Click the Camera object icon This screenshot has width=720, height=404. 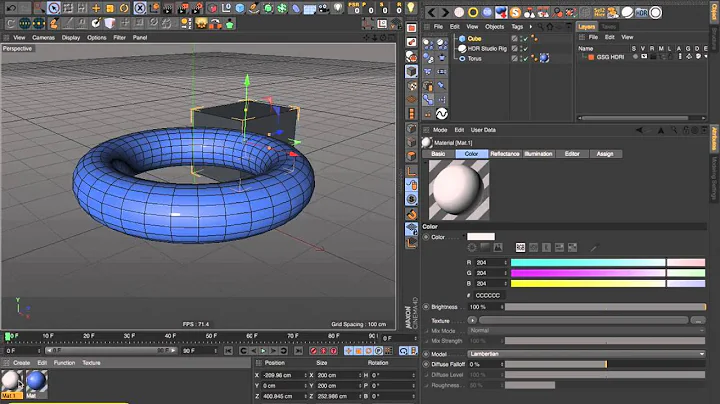pos(324,8)
